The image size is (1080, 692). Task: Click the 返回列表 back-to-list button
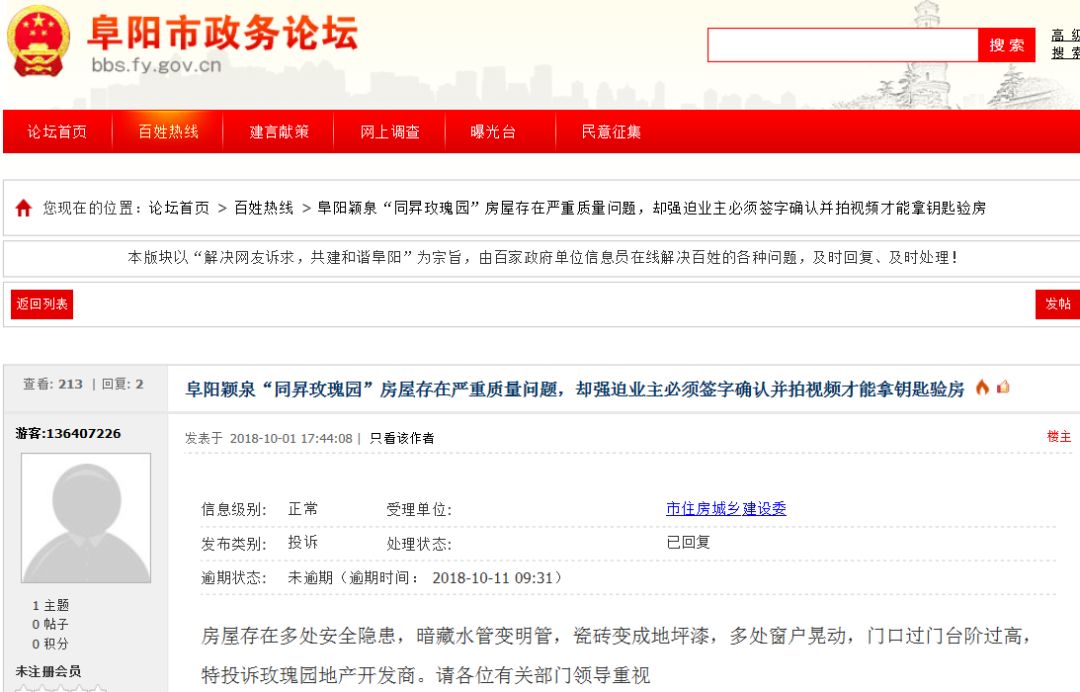[40, 304]
